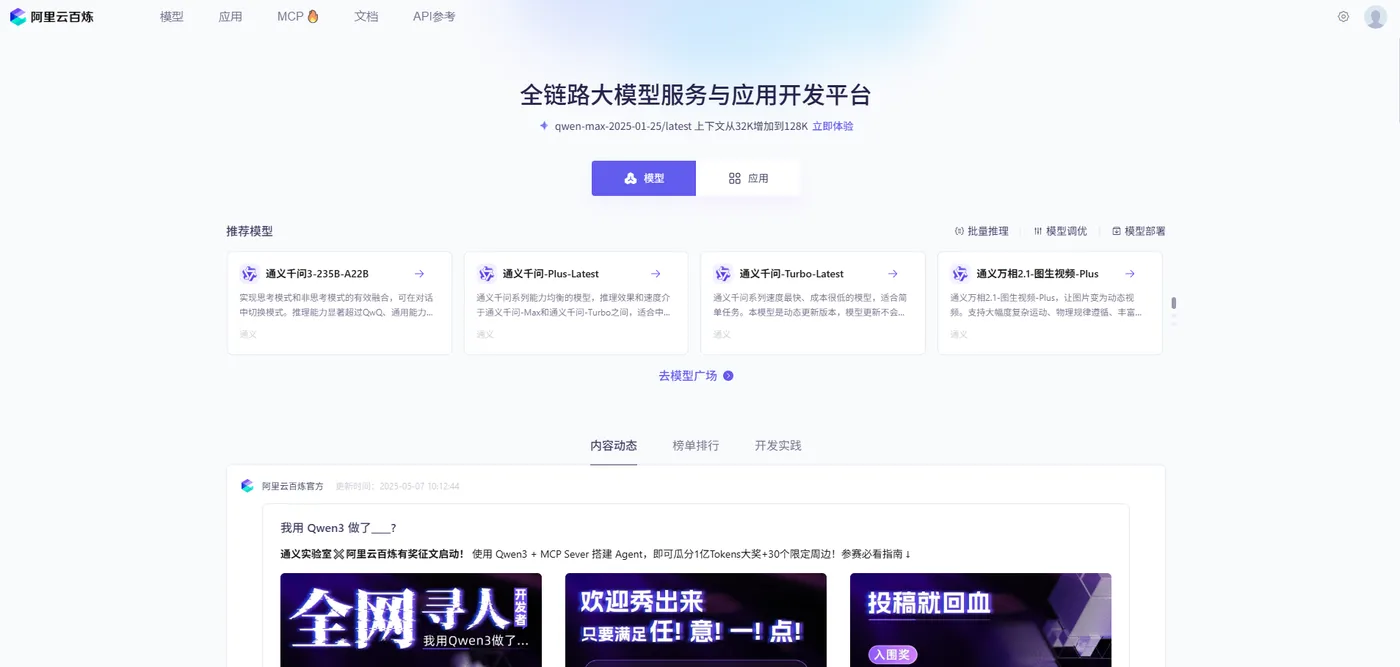Switch to the 内容动态 tab

tap(614, 445)
